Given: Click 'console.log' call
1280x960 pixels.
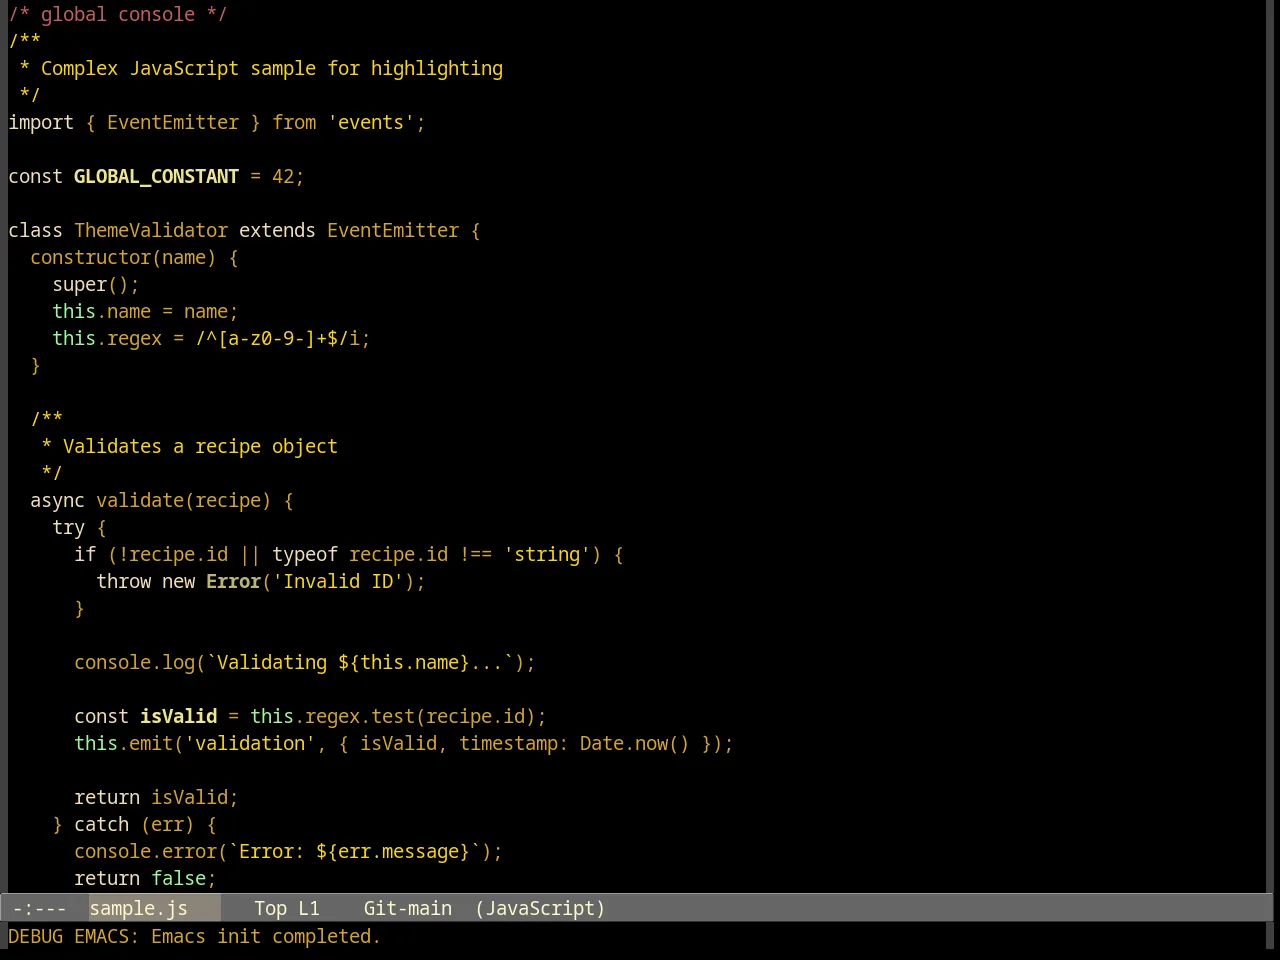Looking at the screenshot, I should (134, 662).
